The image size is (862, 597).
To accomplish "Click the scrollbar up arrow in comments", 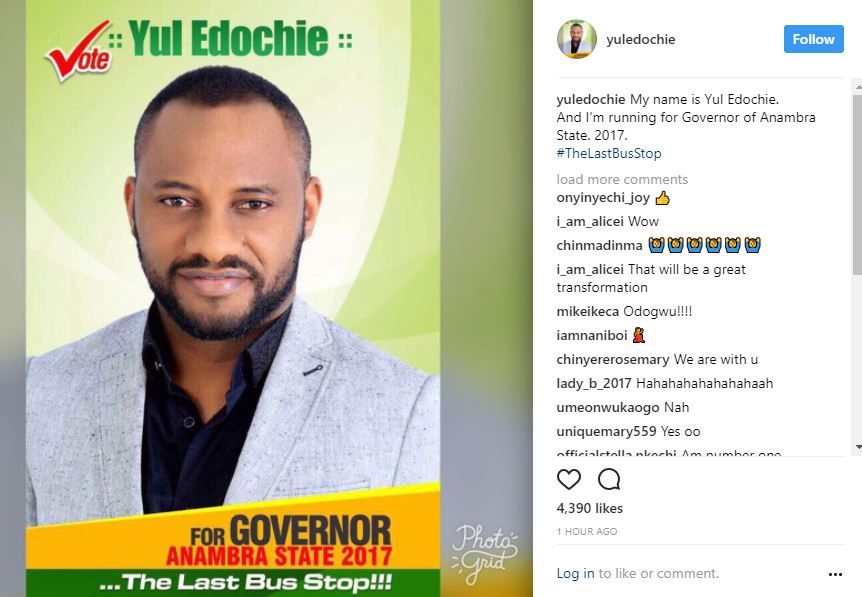I will pos(857,87).
